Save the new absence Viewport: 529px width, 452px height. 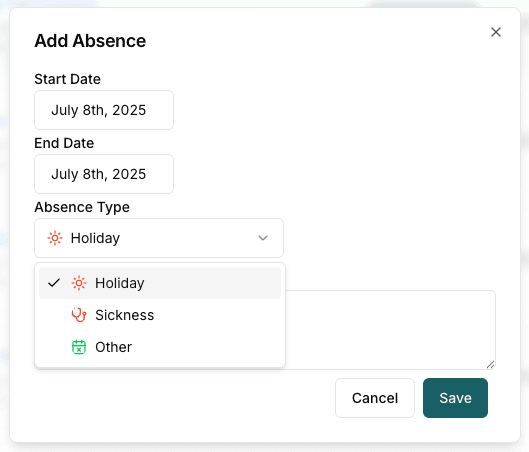[455, 398]
